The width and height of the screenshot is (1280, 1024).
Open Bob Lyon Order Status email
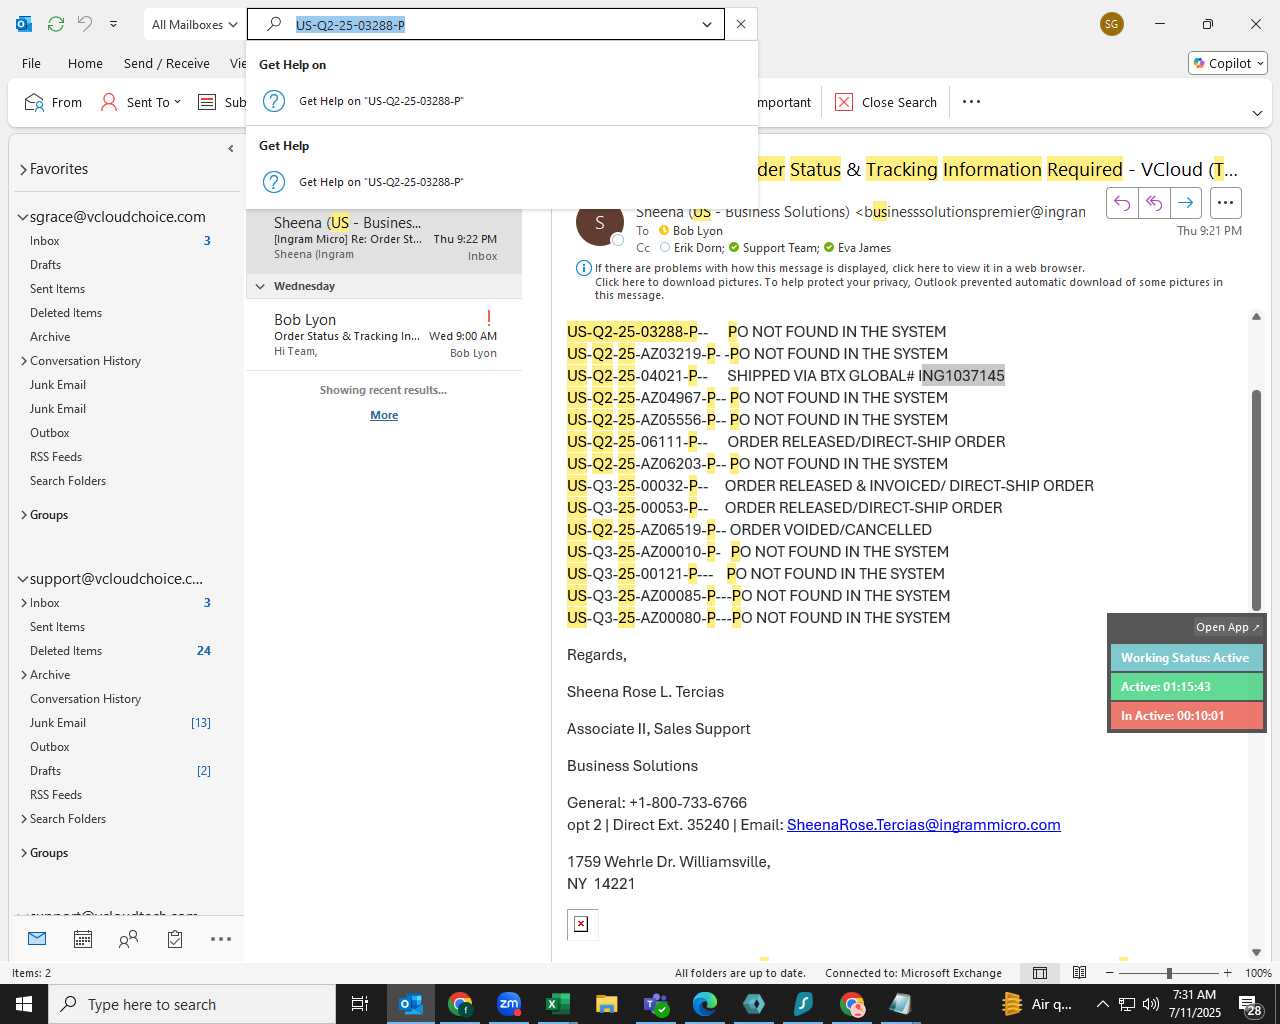click(384, 335)
